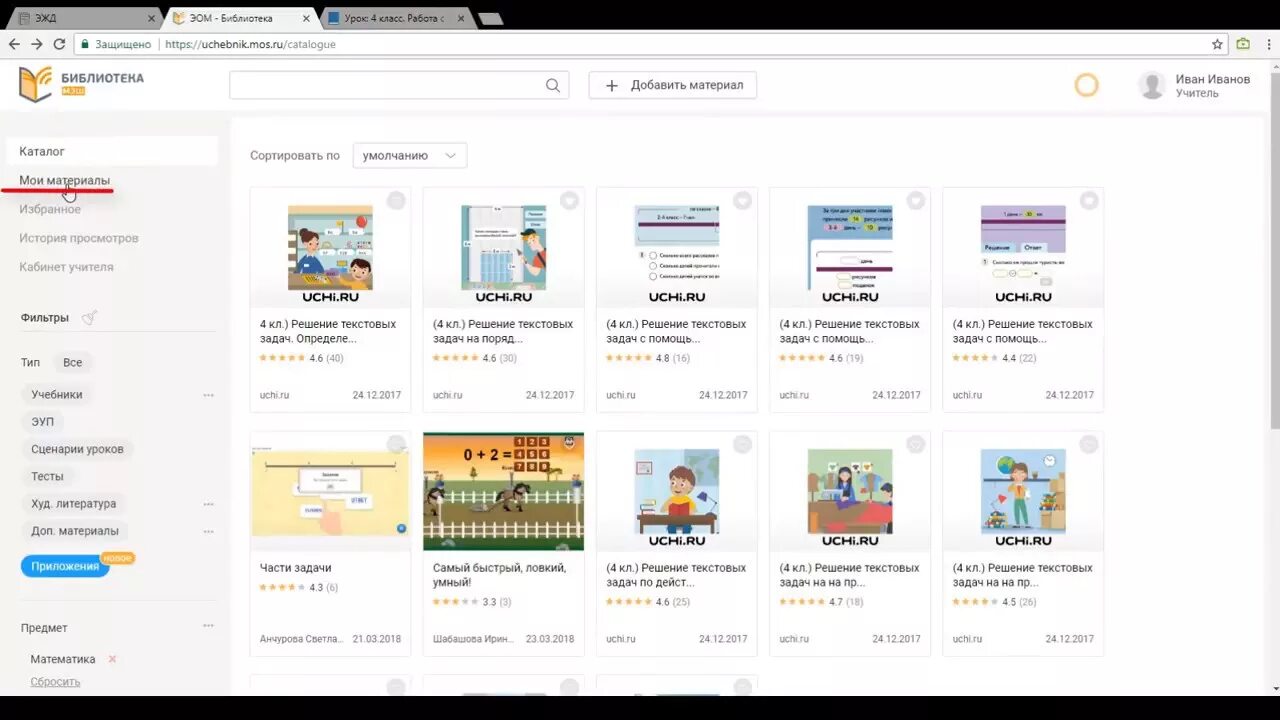
Task: Filter by Учебники type
Action: click(x=57, y=395)
